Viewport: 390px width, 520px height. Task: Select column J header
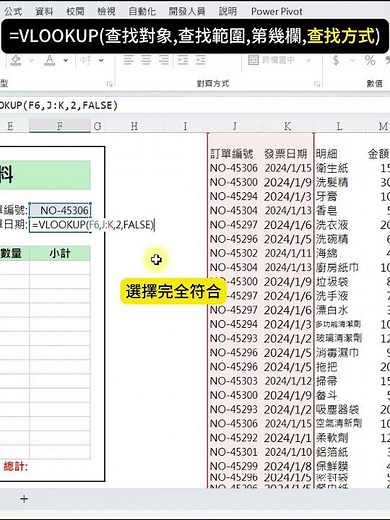tap(235, 126)
